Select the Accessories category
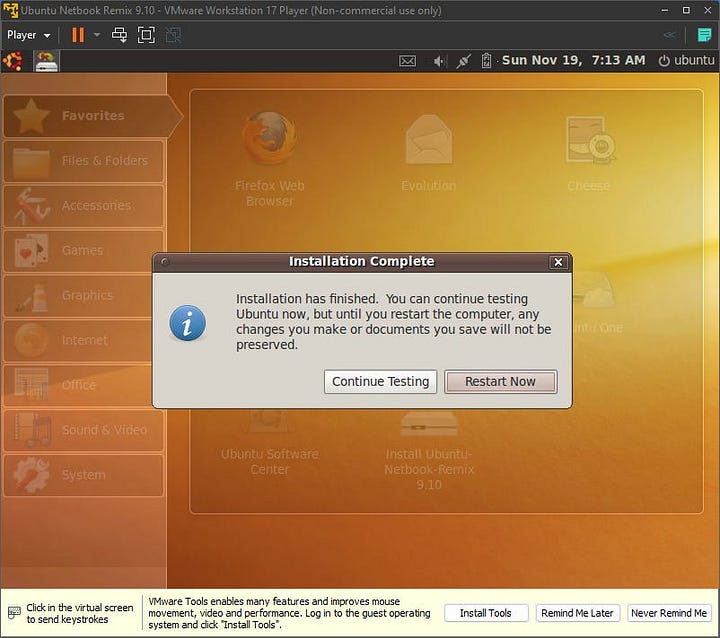720x638 pixels. (x=84, y=206)
